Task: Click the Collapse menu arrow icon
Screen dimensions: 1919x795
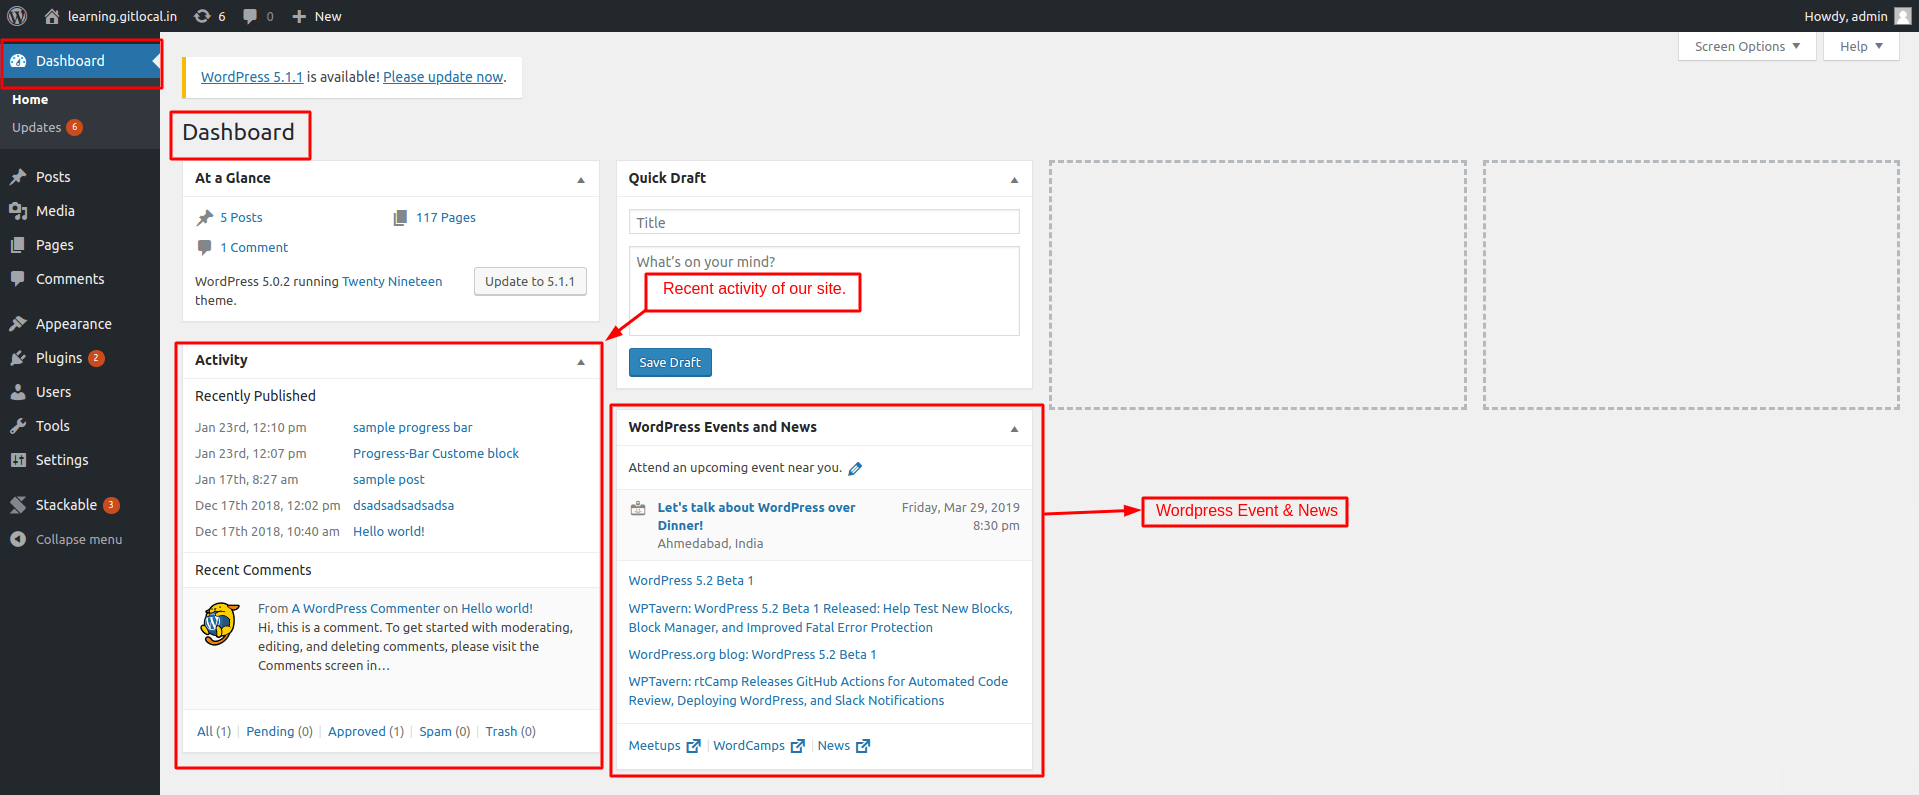Action: [x=18, y=539]
